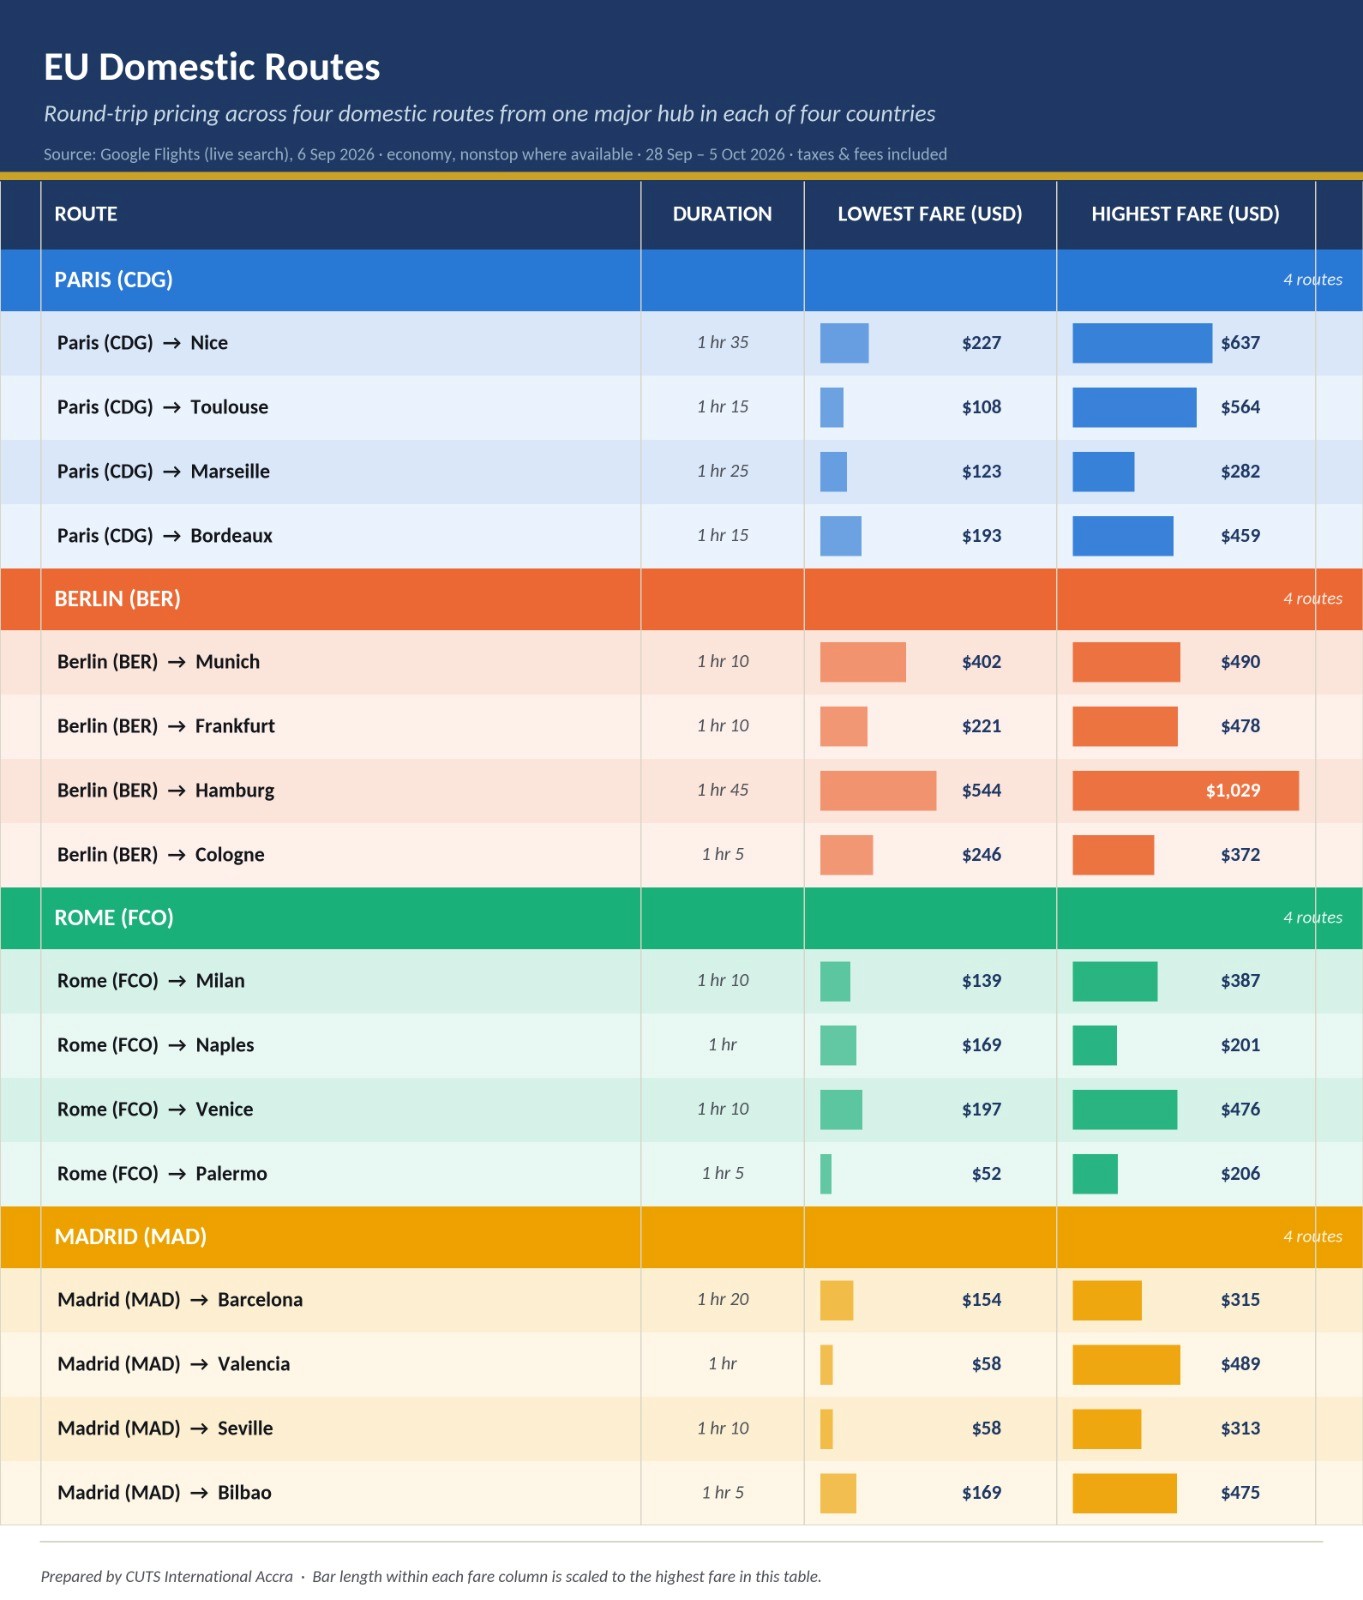Click the Madrid (MAD) to Bilbao row

(x=681, y=1493)
